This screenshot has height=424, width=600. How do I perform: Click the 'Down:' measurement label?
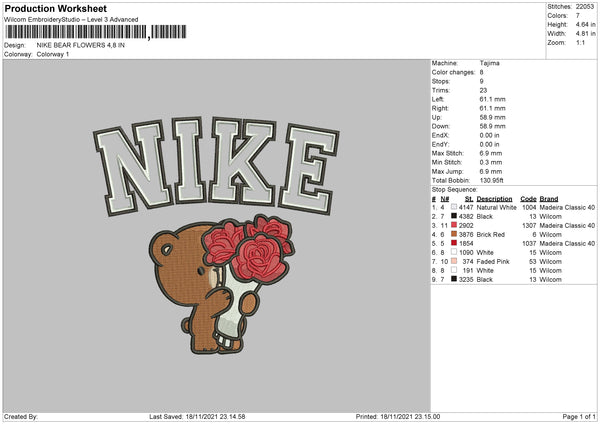(440, 126)
